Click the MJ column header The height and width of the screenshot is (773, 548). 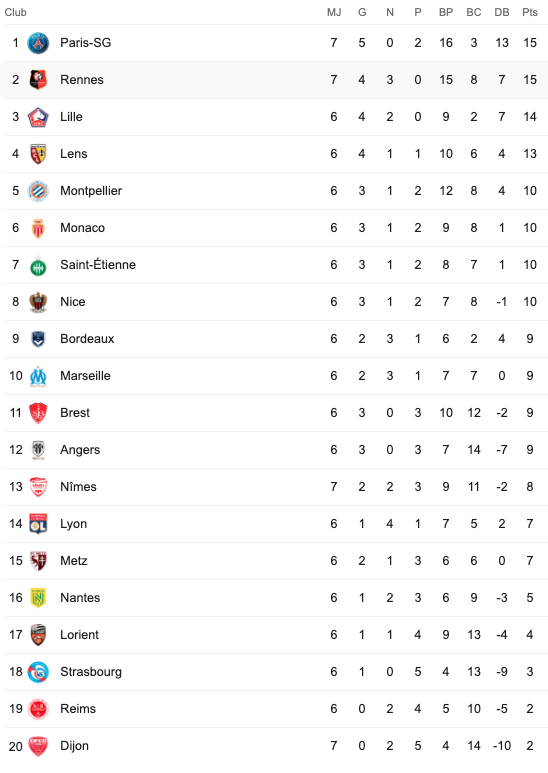tap(334, 12)
